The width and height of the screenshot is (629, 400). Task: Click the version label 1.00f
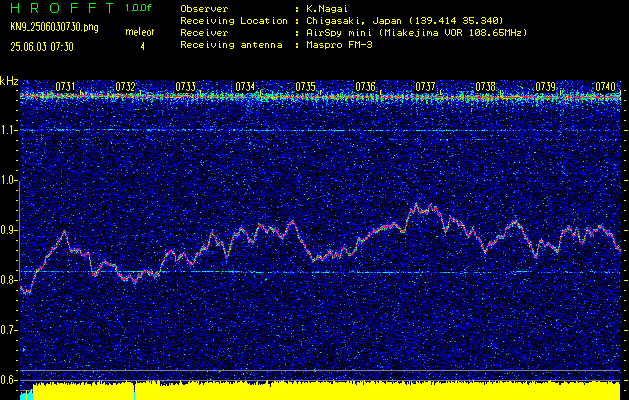[x=138, y=8]
